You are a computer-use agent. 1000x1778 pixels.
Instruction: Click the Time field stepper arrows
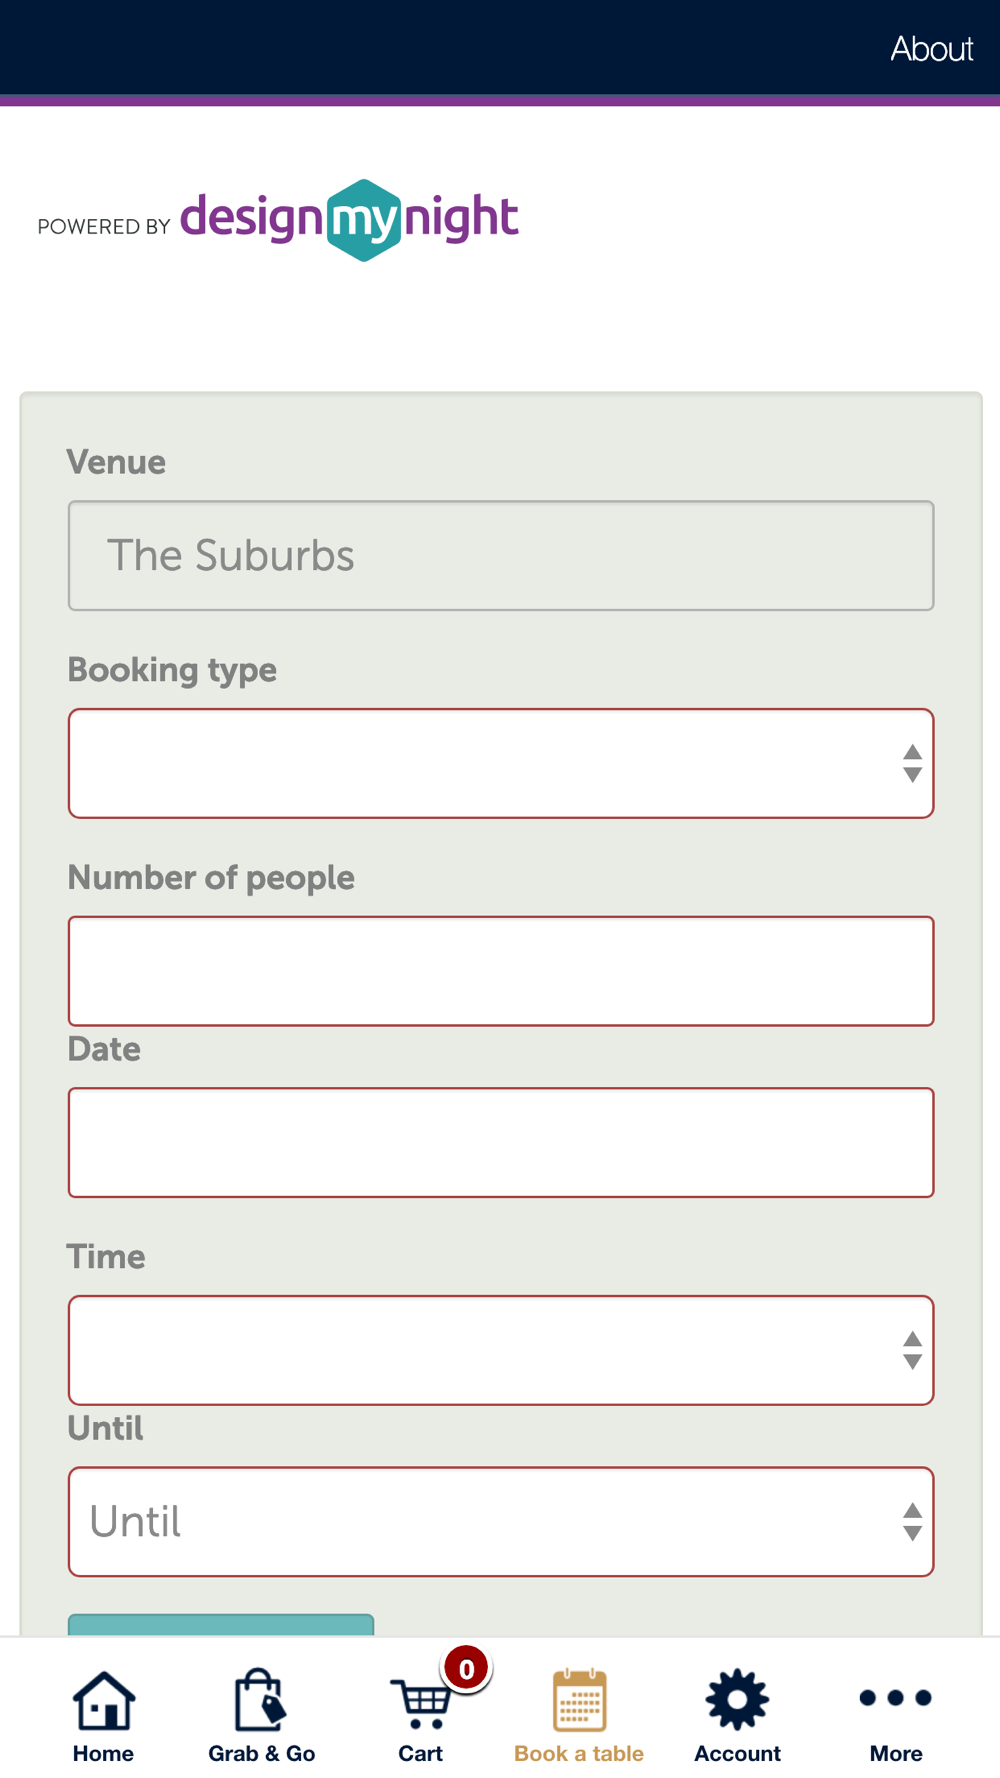coord(912,1351)
